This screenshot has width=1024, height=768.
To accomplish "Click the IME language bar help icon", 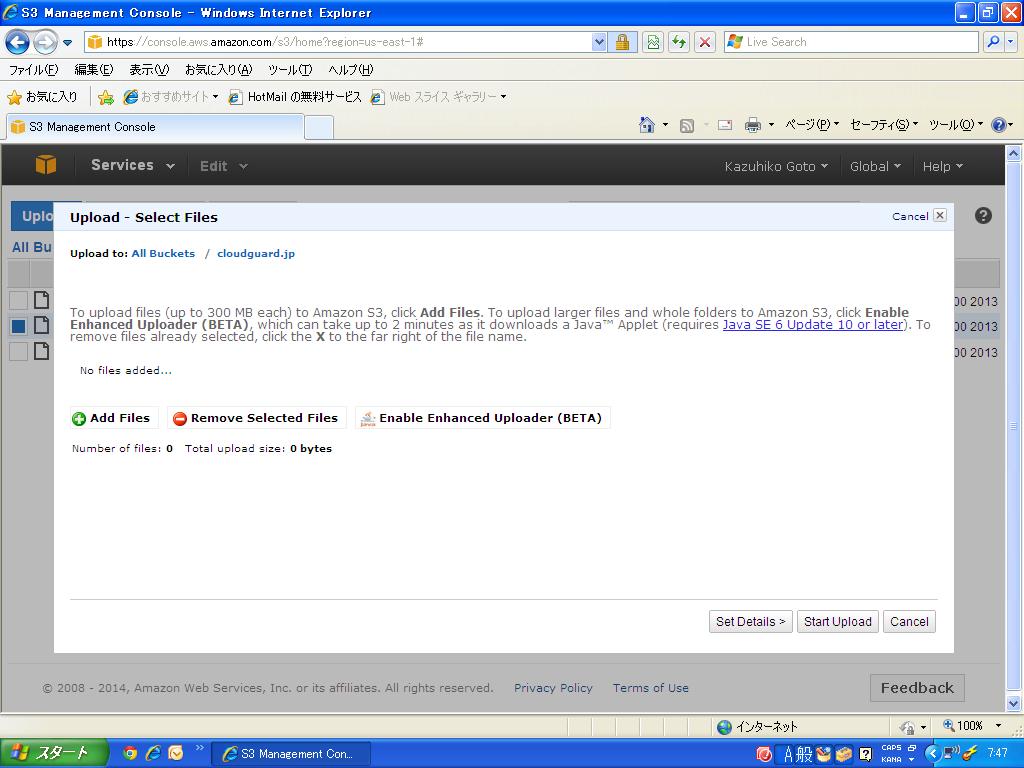I will coord(865,754).
